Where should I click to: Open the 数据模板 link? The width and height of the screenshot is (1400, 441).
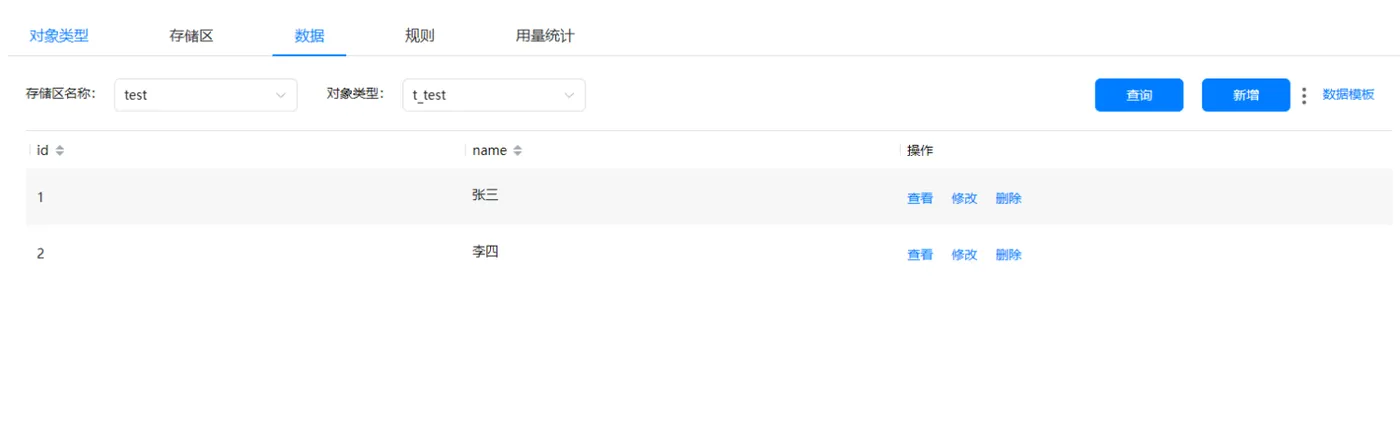pos(1349,95)
